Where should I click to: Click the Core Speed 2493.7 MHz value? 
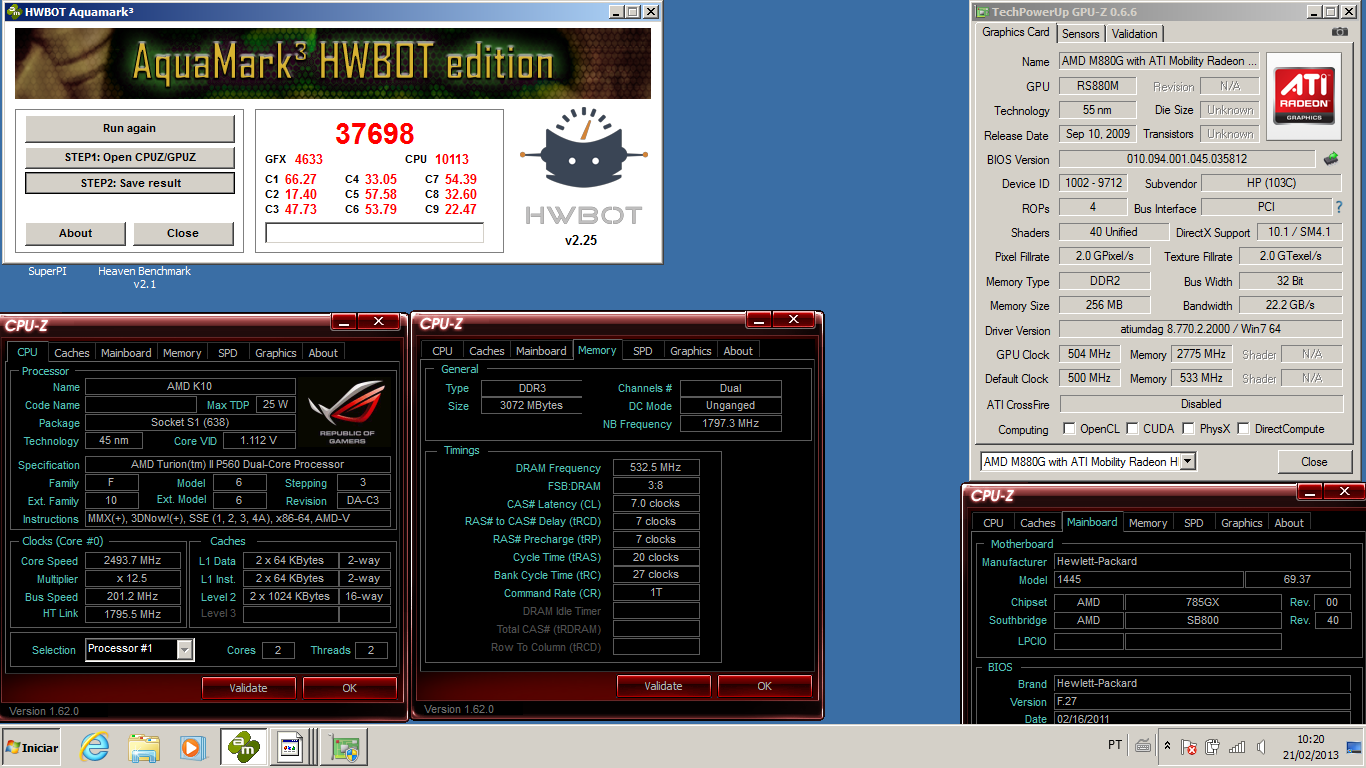coord(133,561)
